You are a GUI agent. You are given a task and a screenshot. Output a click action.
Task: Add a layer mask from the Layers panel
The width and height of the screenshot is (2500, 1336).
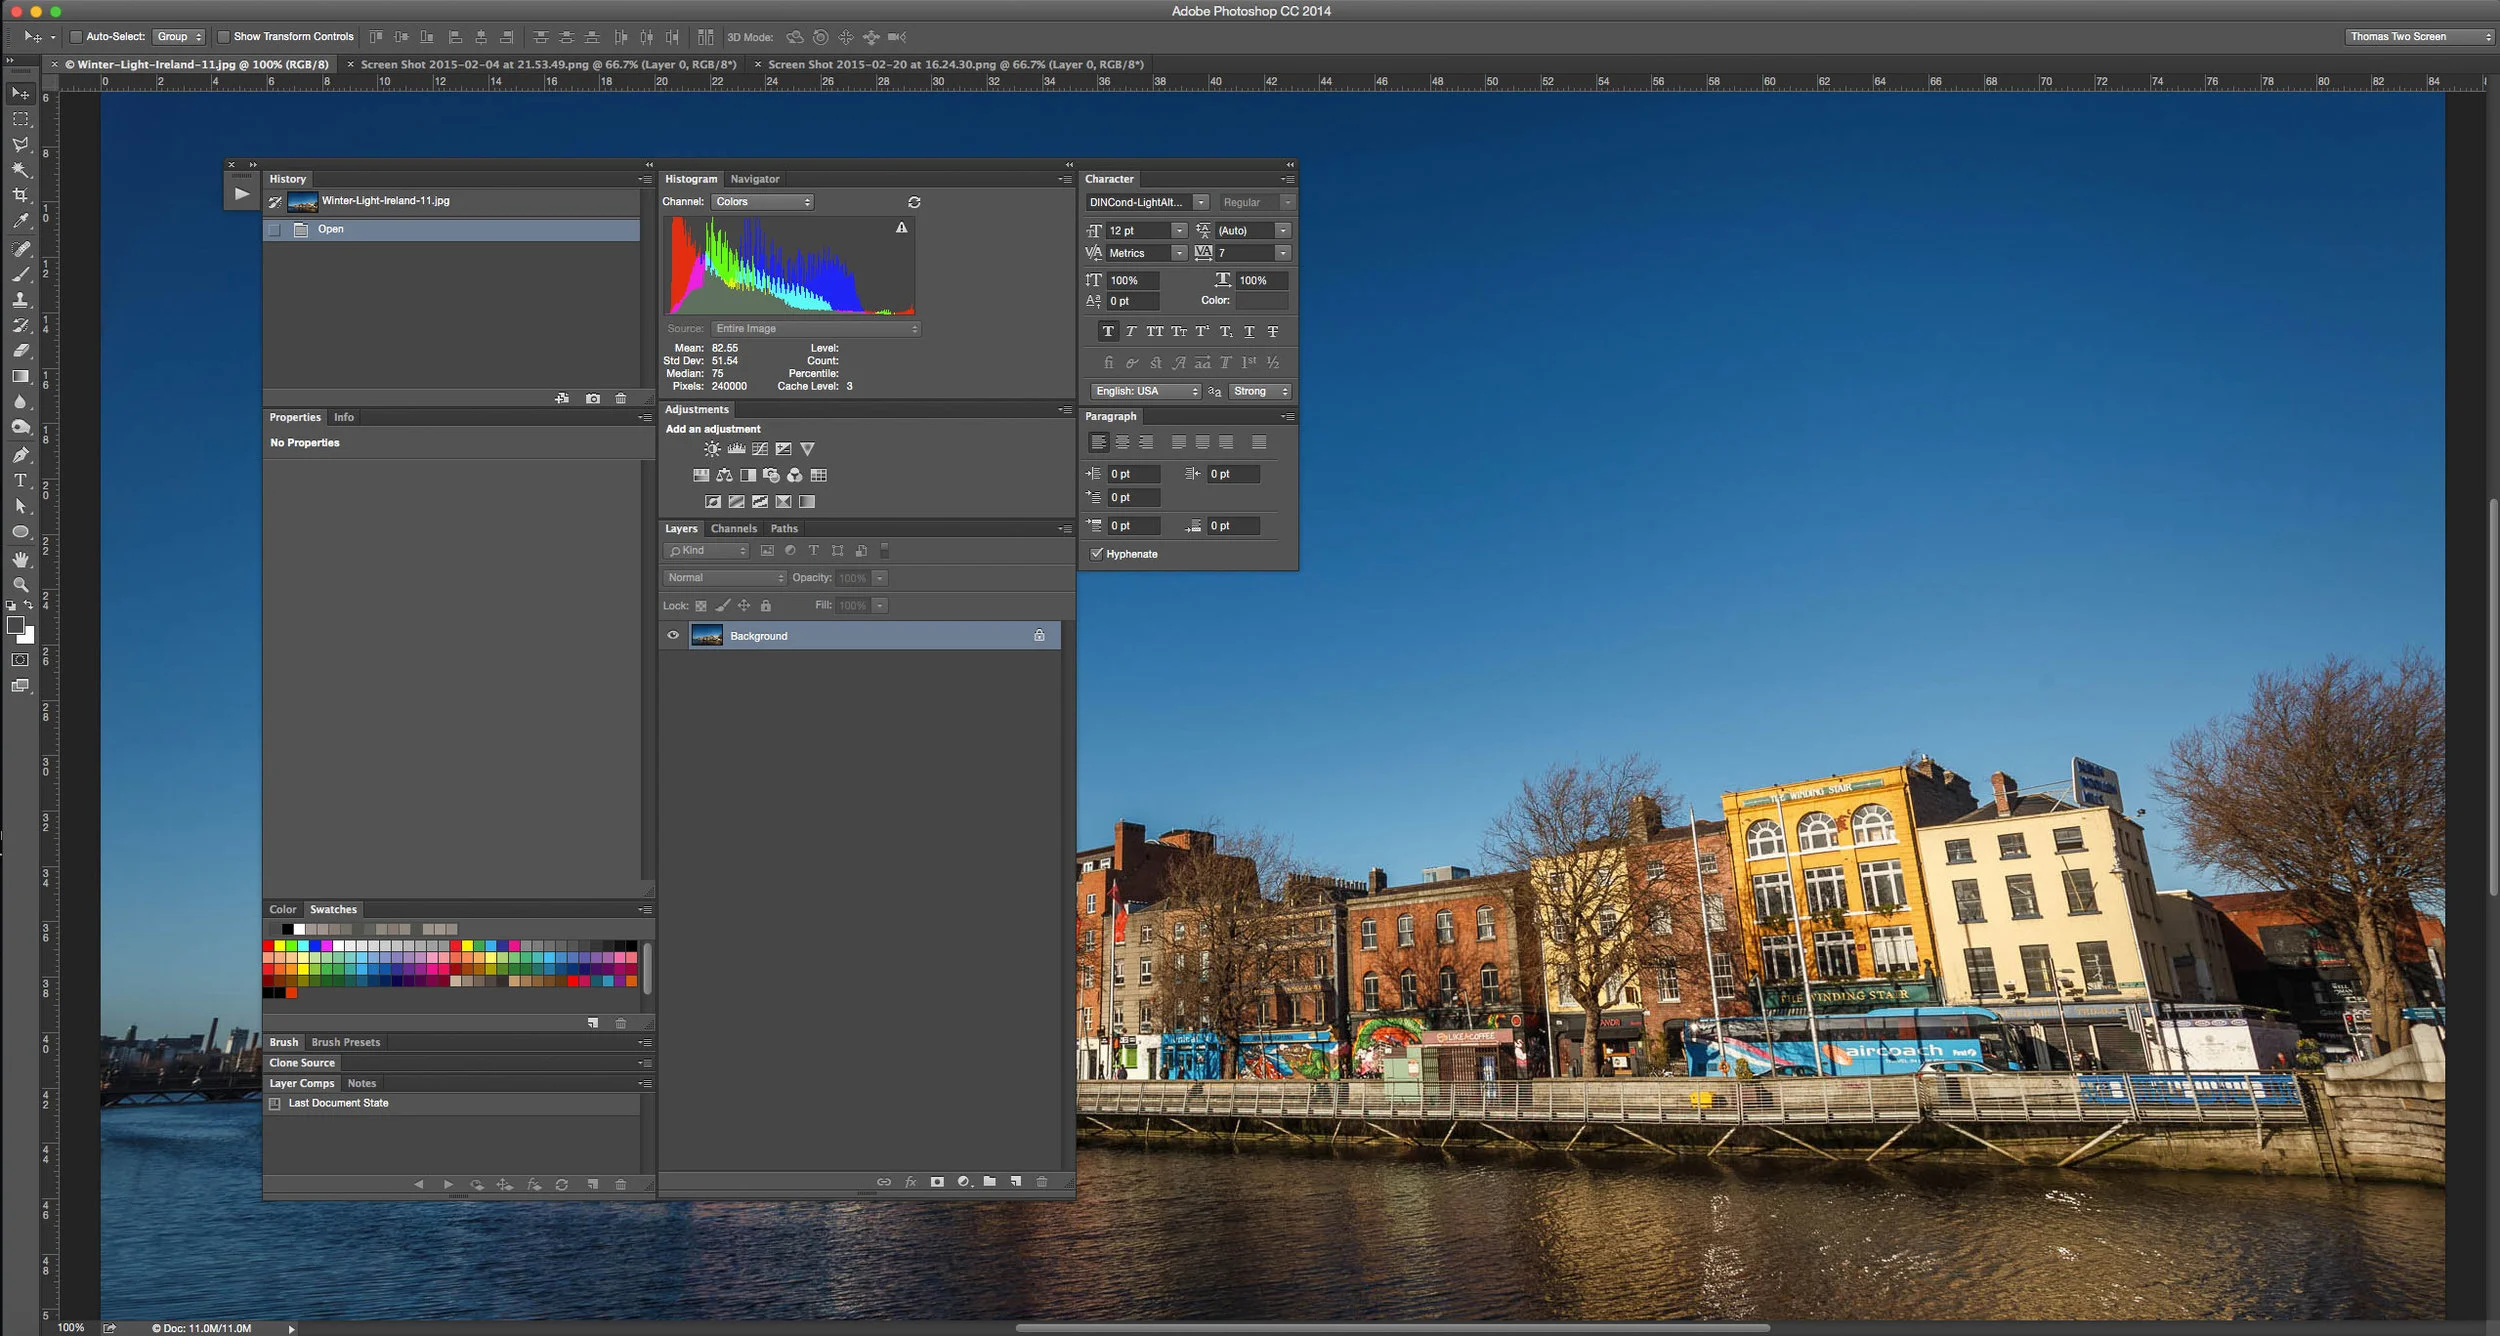[938, 1181]
